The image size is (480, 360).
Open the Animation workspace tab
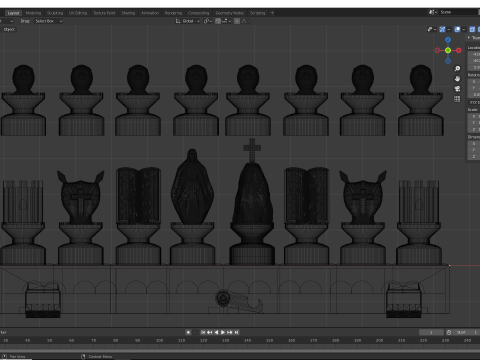click(150, 13)
